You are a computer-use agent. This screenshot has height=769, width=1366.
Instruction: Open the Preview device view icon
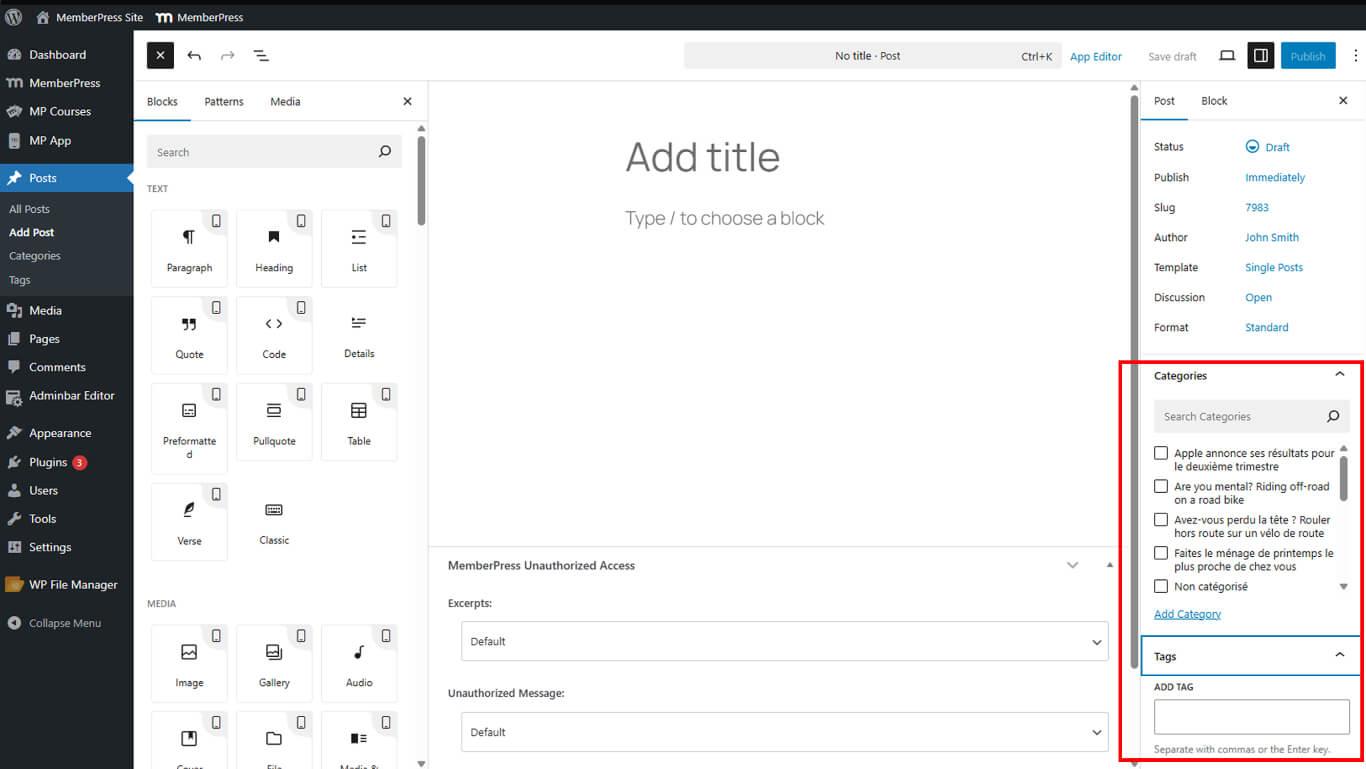coord(1227,56)
